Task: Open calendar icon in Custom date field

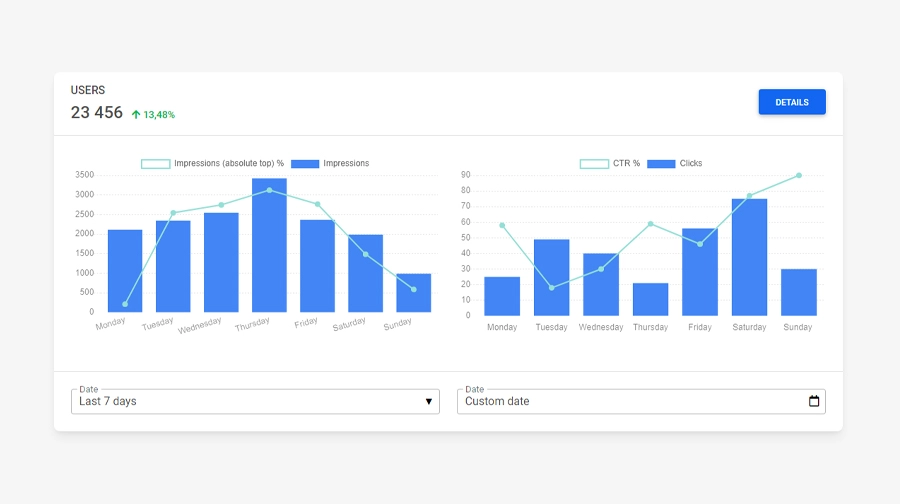Action: click(x=814, y=401)
